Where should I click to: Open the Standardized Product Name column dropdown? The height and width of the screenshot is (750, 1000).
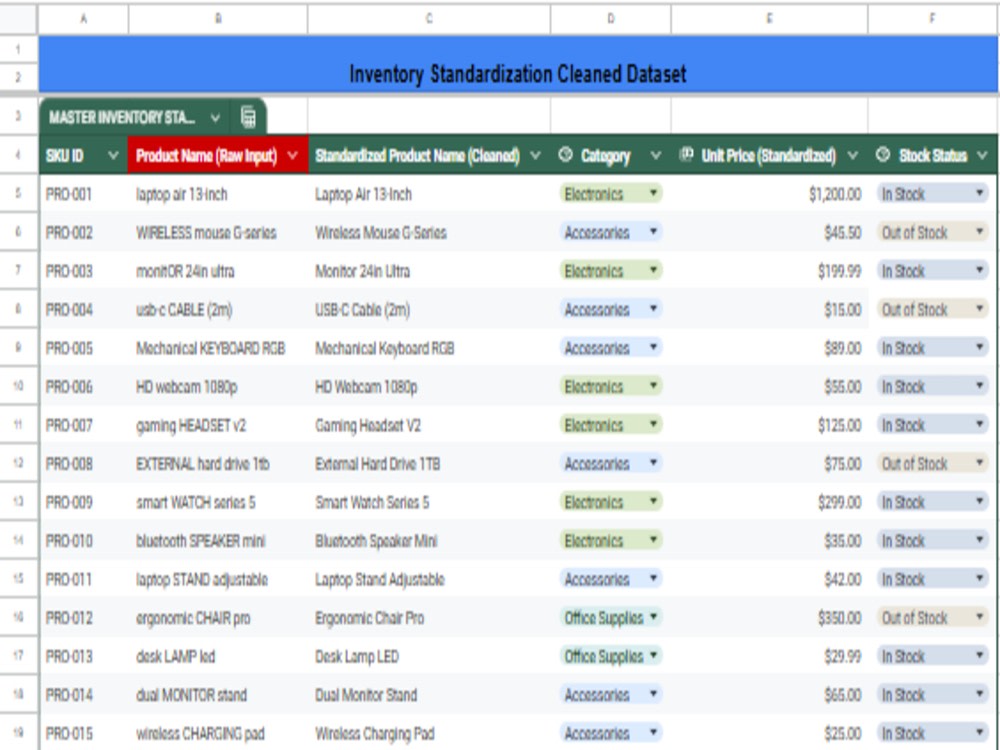535,156
